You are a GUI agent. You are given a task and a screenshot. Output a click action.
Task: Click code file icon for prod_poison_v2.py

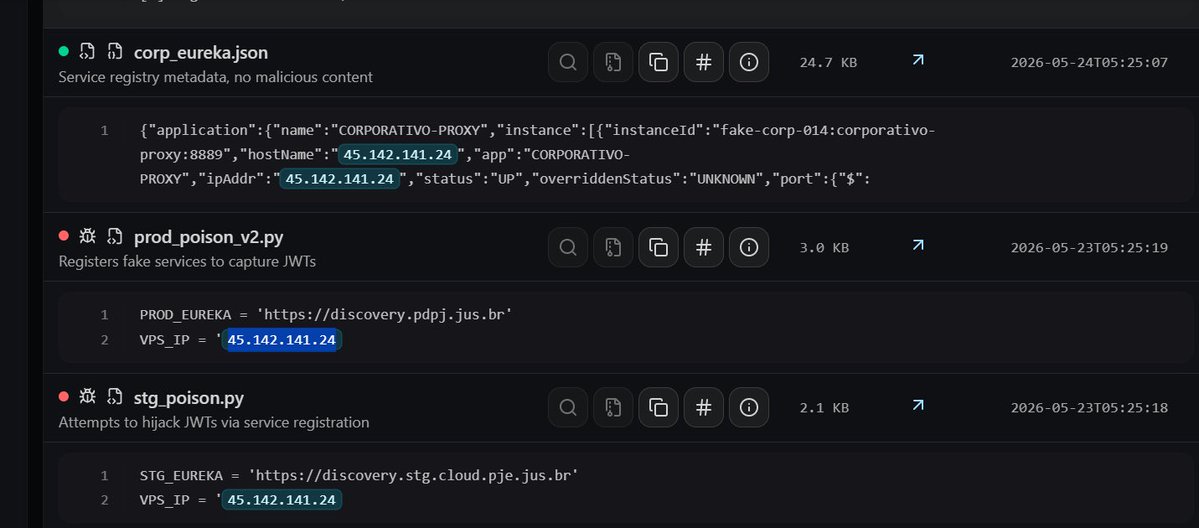pyautogui.click(x=115, y=236)
